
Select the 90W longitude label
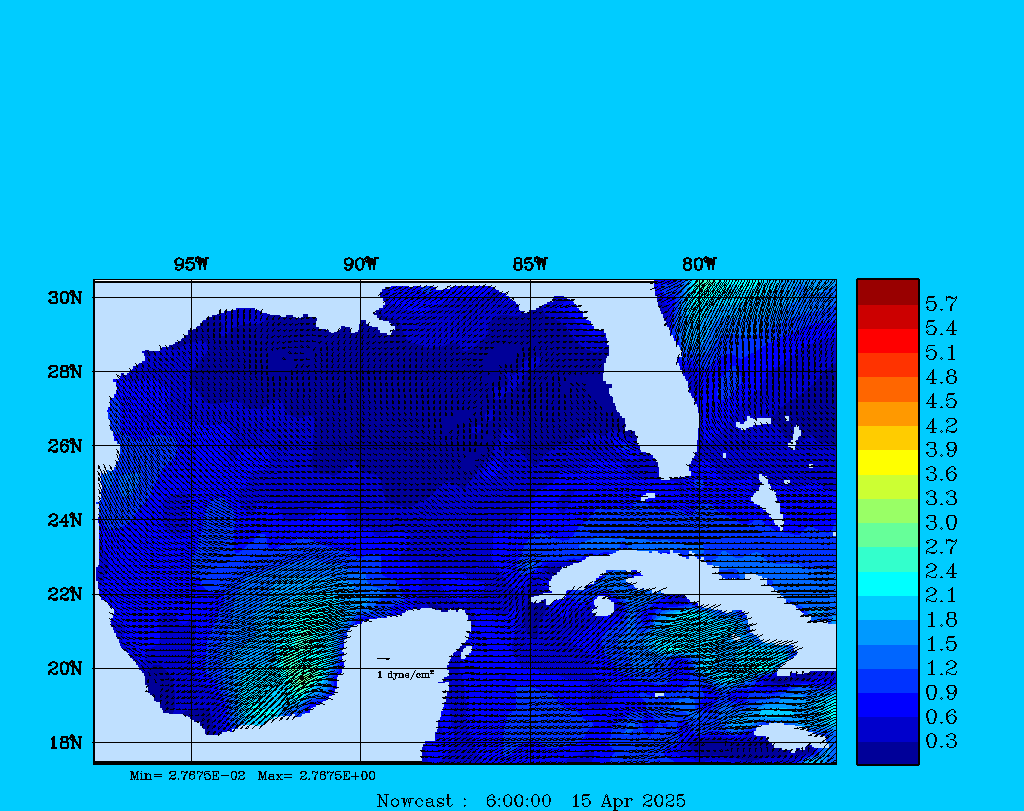[x=360, y=265]
